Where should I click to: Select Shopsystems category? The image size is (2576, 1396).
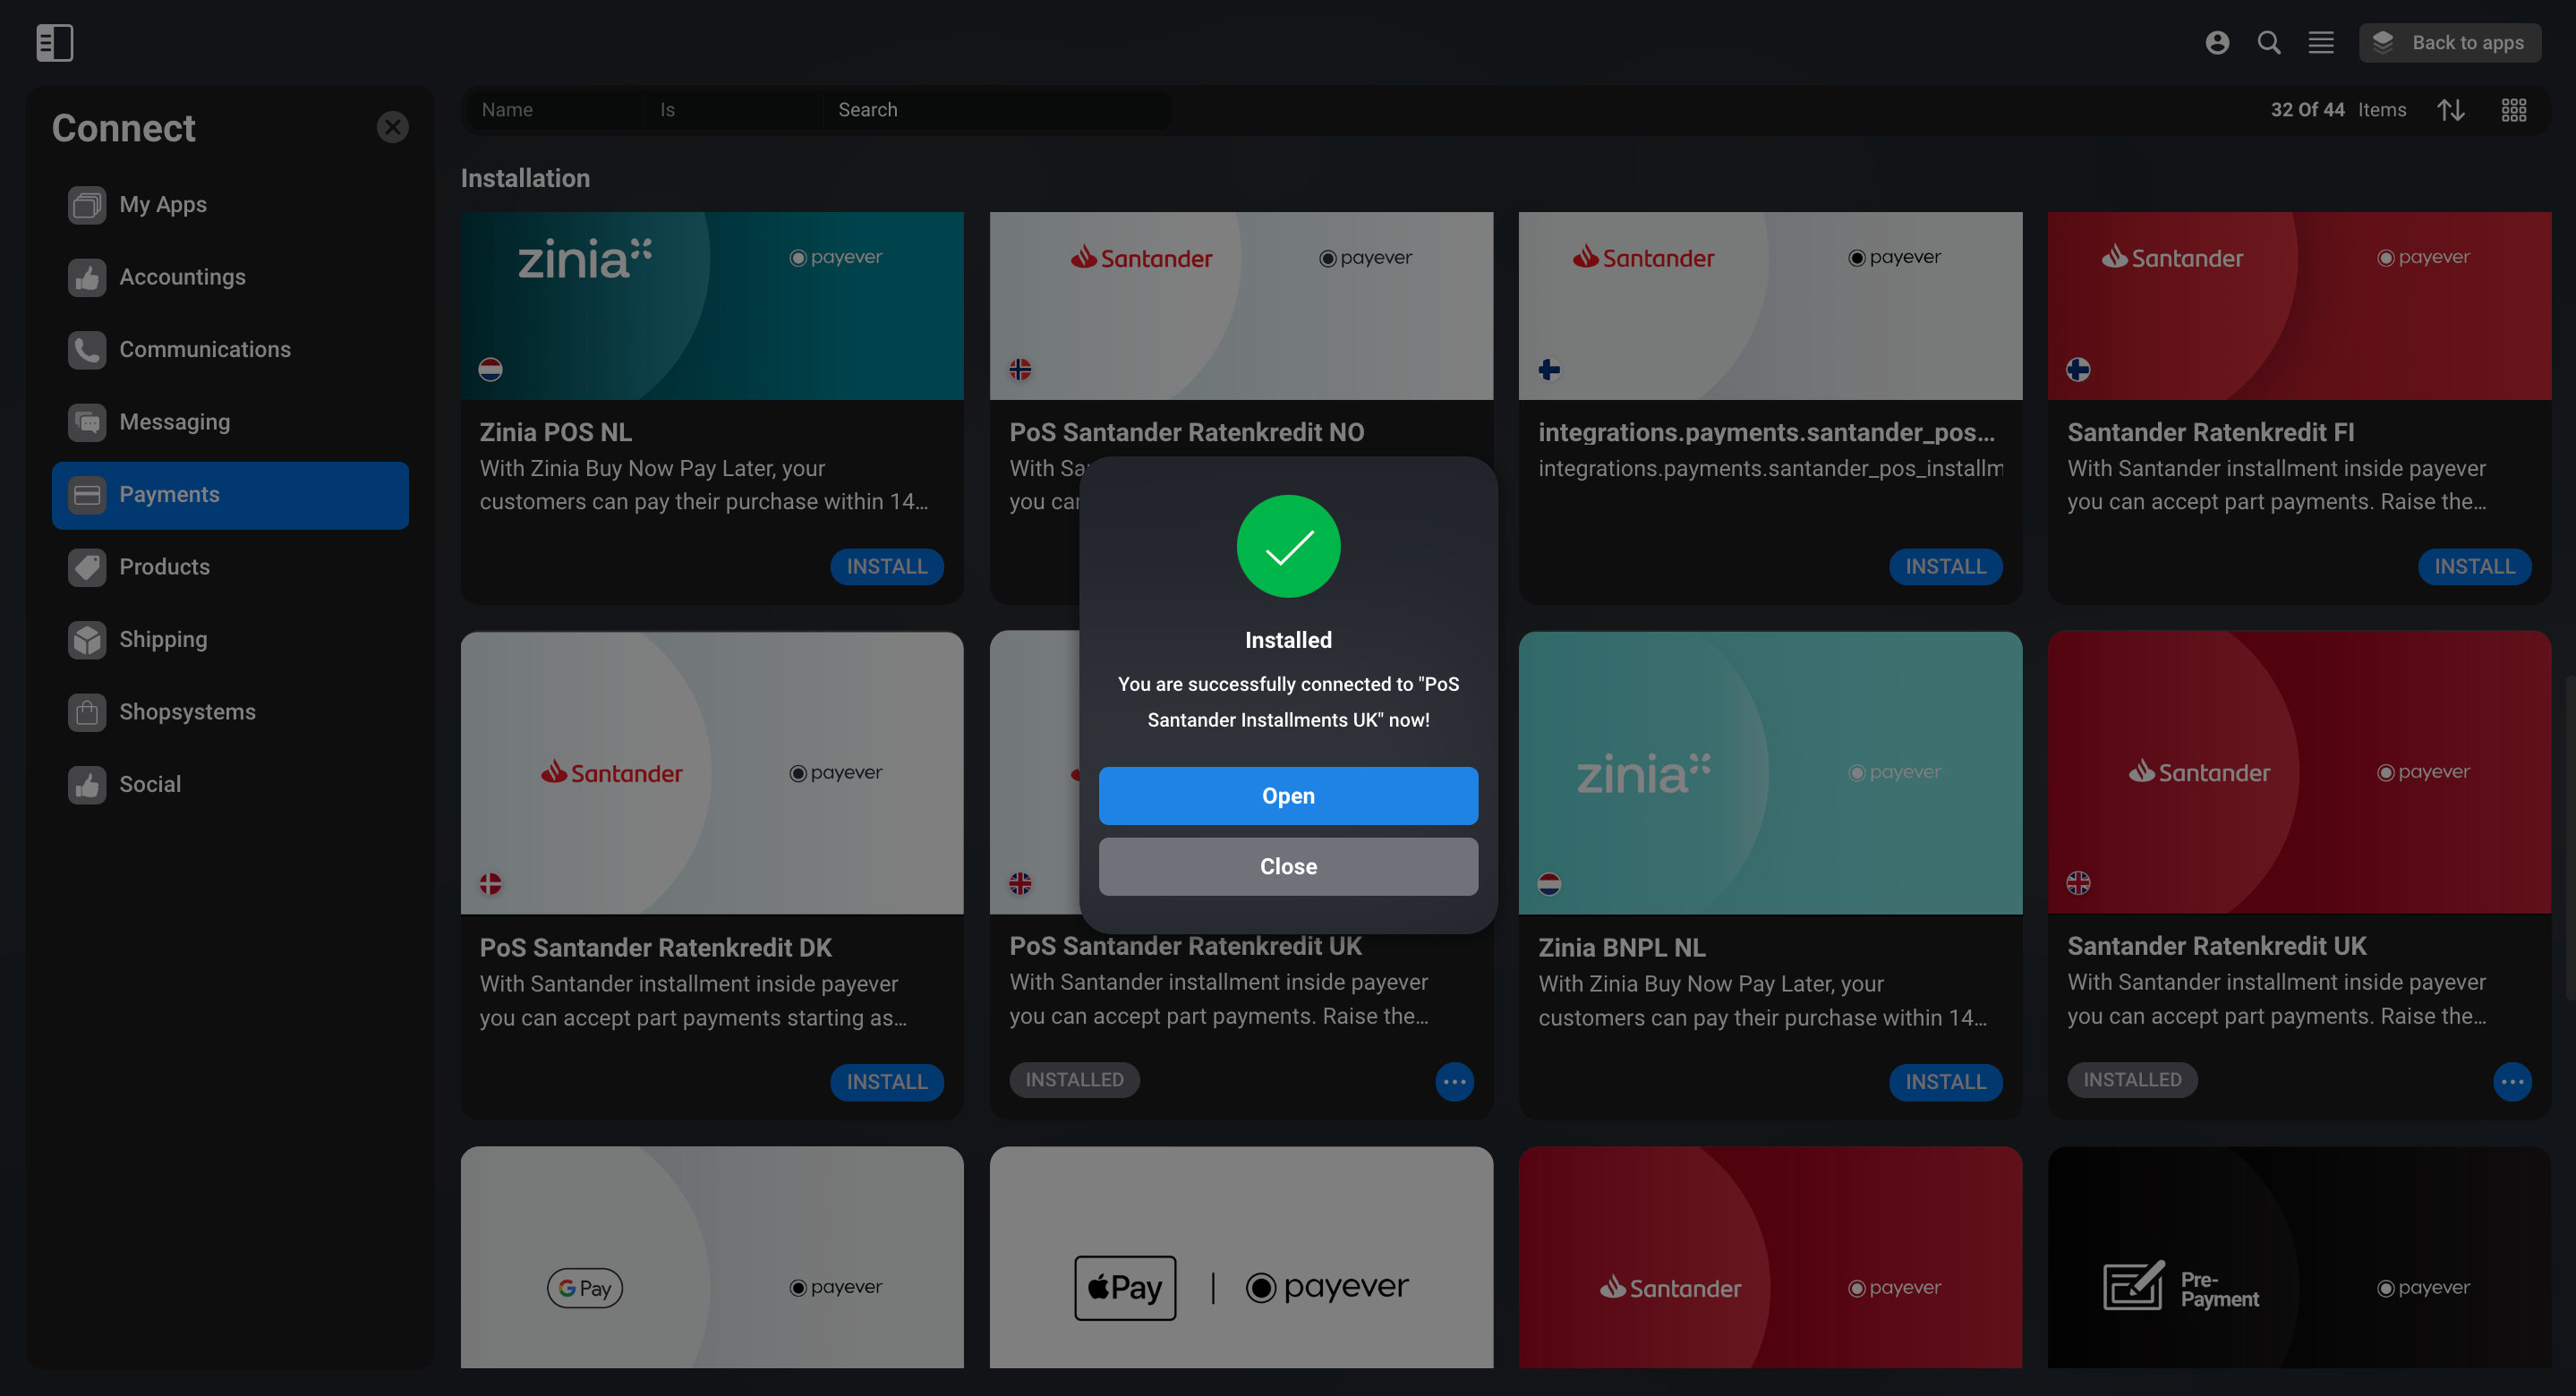point(230,712)
